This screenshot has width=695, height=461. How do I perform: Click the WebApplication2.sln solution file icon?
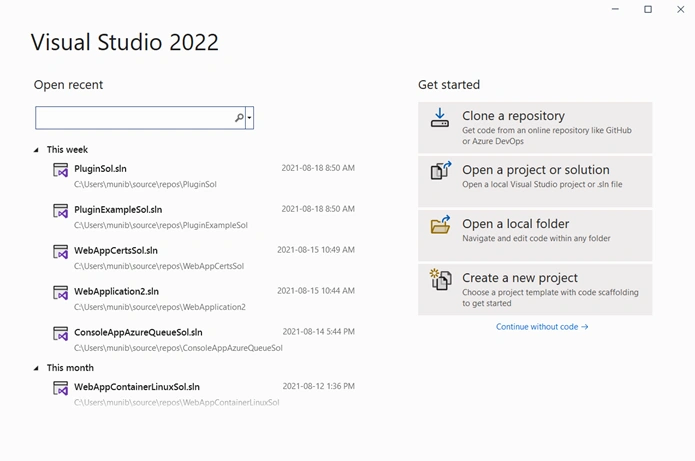point(60,293)
